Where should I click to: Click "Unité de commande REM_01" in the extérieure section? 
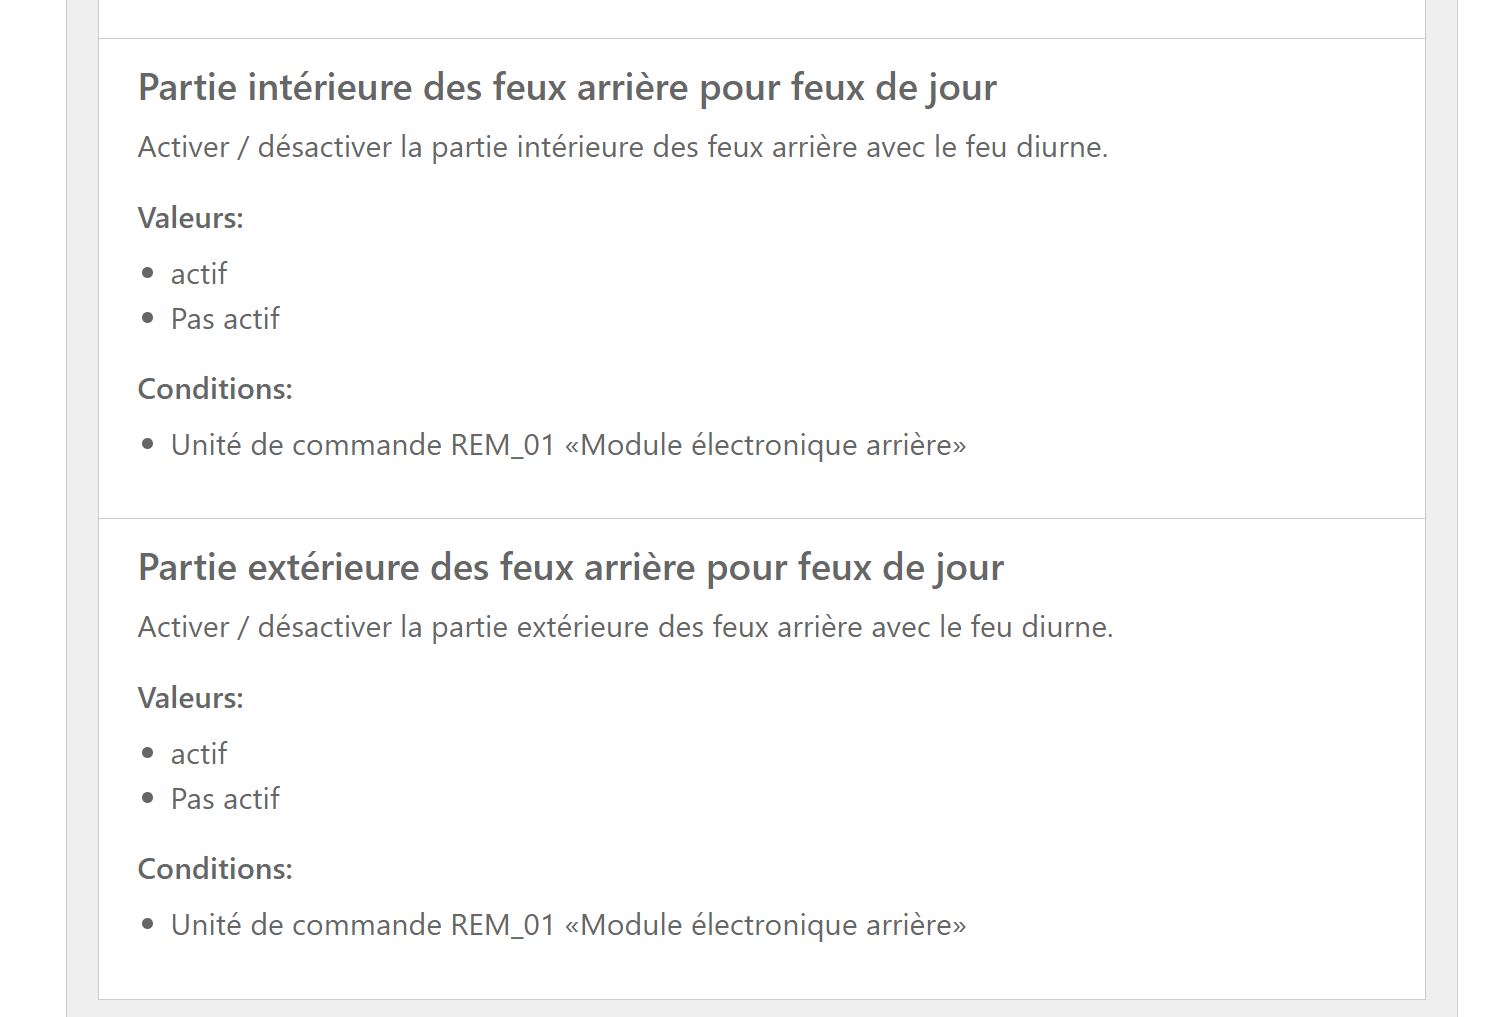pyautogui.click(x=363, y=925)
